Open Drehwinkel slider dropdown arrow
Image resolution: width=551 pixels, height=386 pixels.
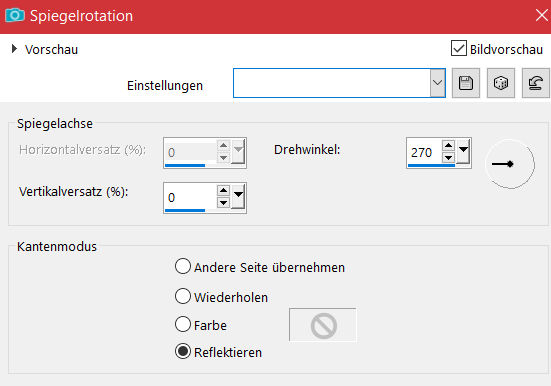[464, 151]
